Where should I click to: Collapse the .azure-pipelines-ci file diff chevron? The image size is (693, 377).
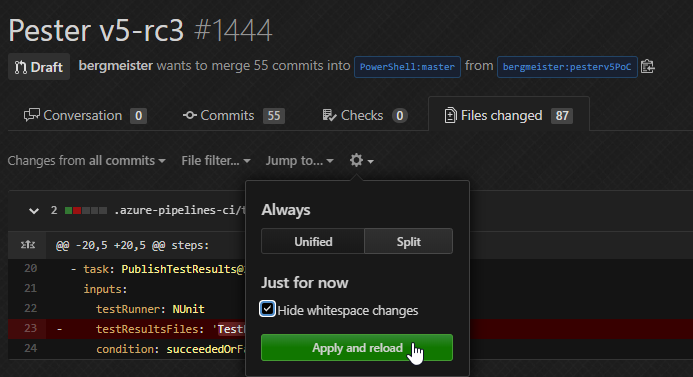click(x=34, y=210)
